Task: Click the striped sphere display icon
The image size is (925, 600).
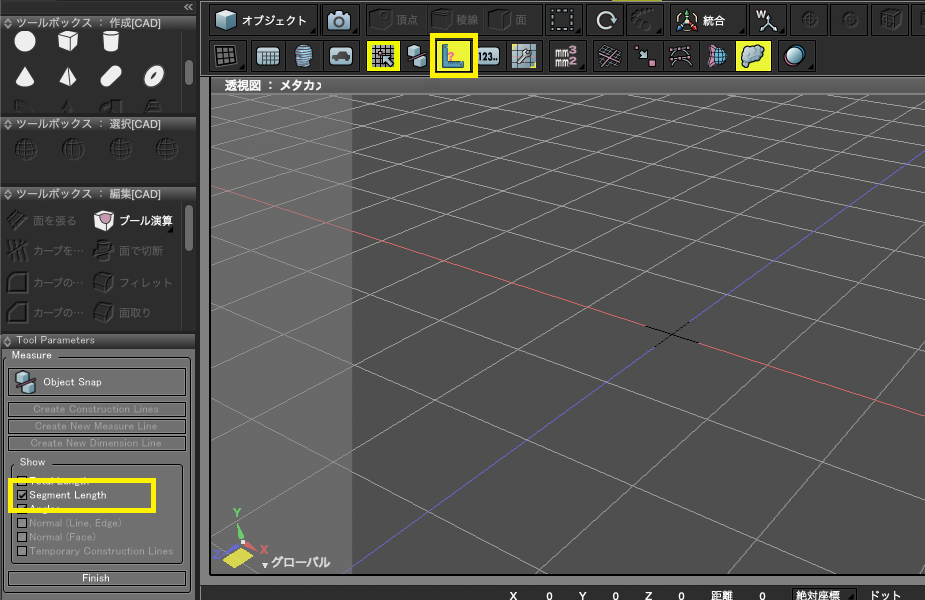Action: (x=304, y=56)
